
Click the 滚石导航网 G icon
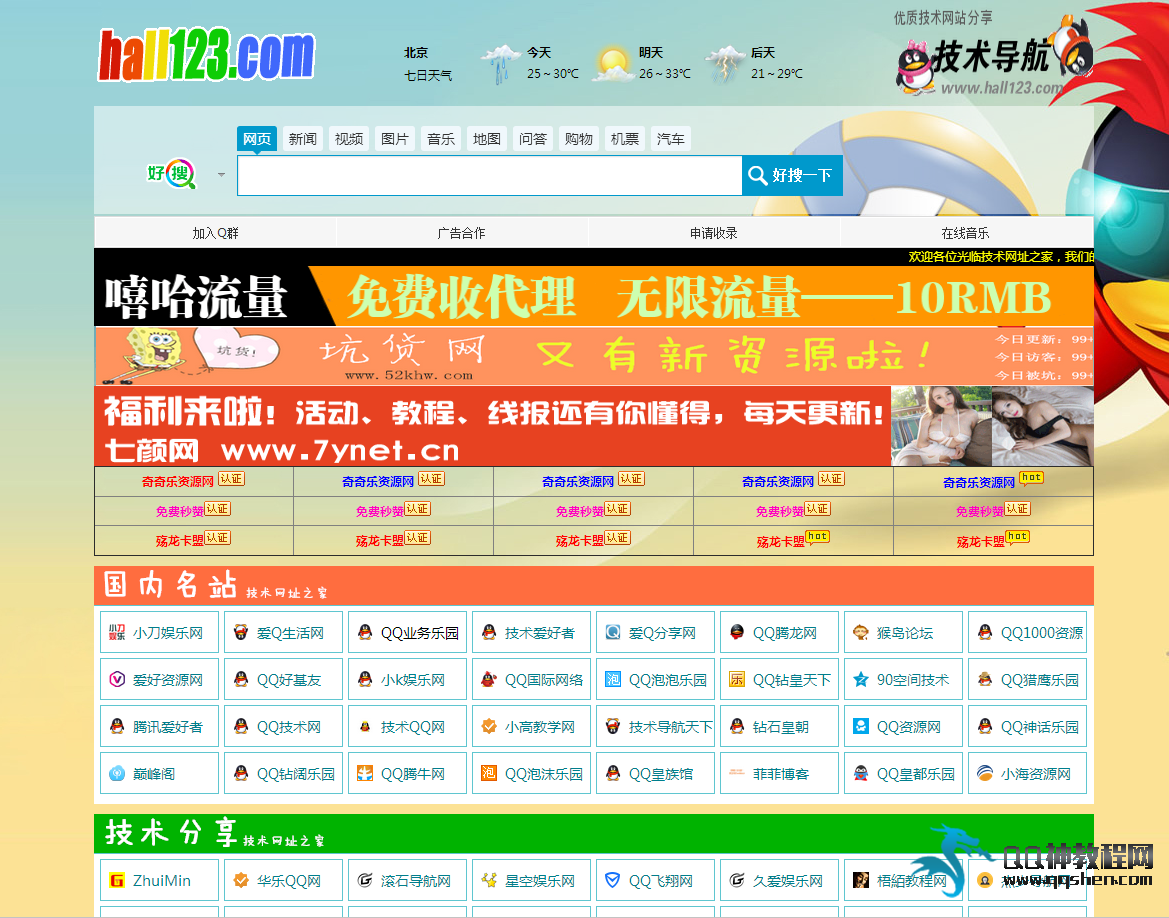pyautogui.click(x=365, y=881)
